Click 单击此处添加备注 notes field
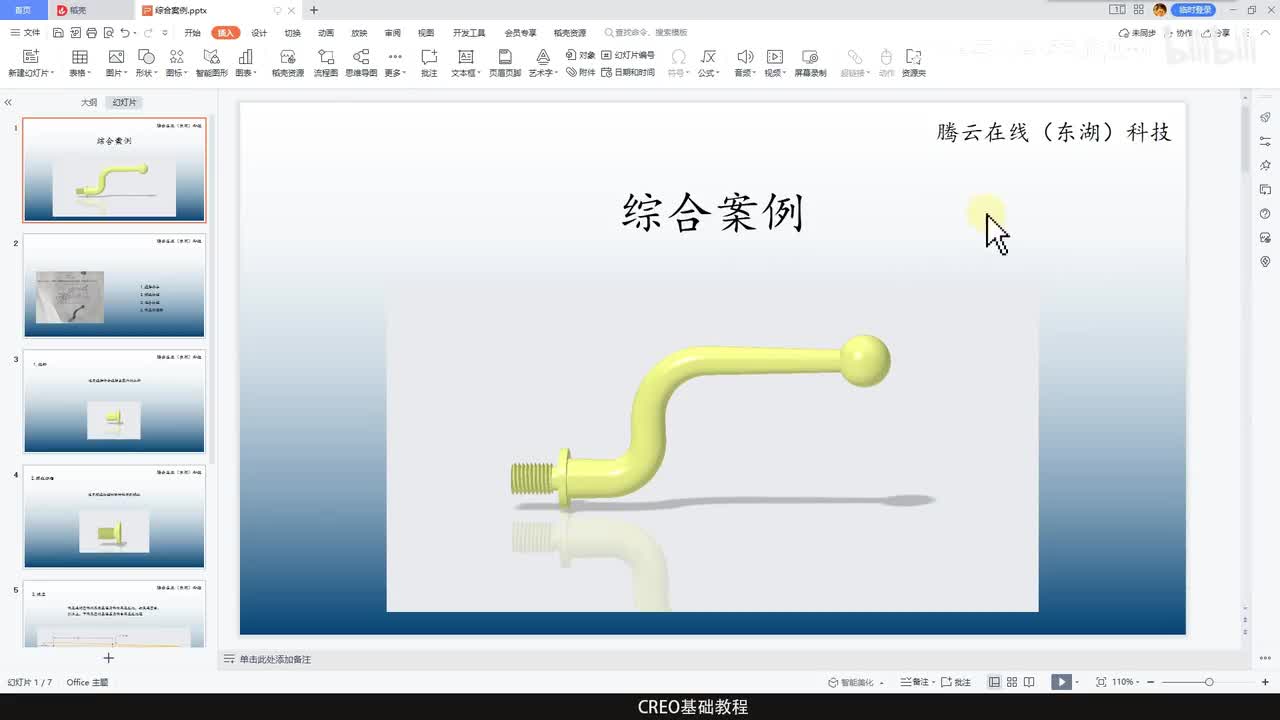This screenshot has width=1280, height=720. point(275,660)
